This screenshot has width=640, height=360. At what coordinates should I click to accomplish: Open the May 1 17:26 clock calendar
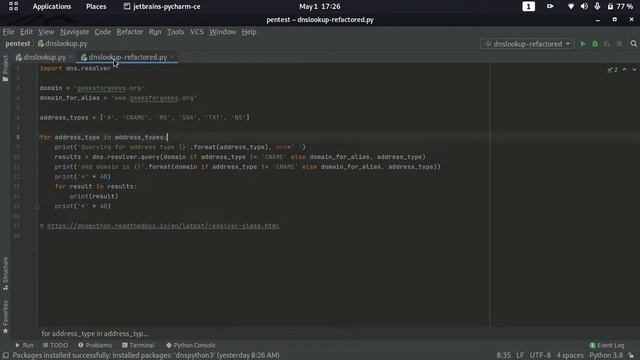(x=320, y=7)
